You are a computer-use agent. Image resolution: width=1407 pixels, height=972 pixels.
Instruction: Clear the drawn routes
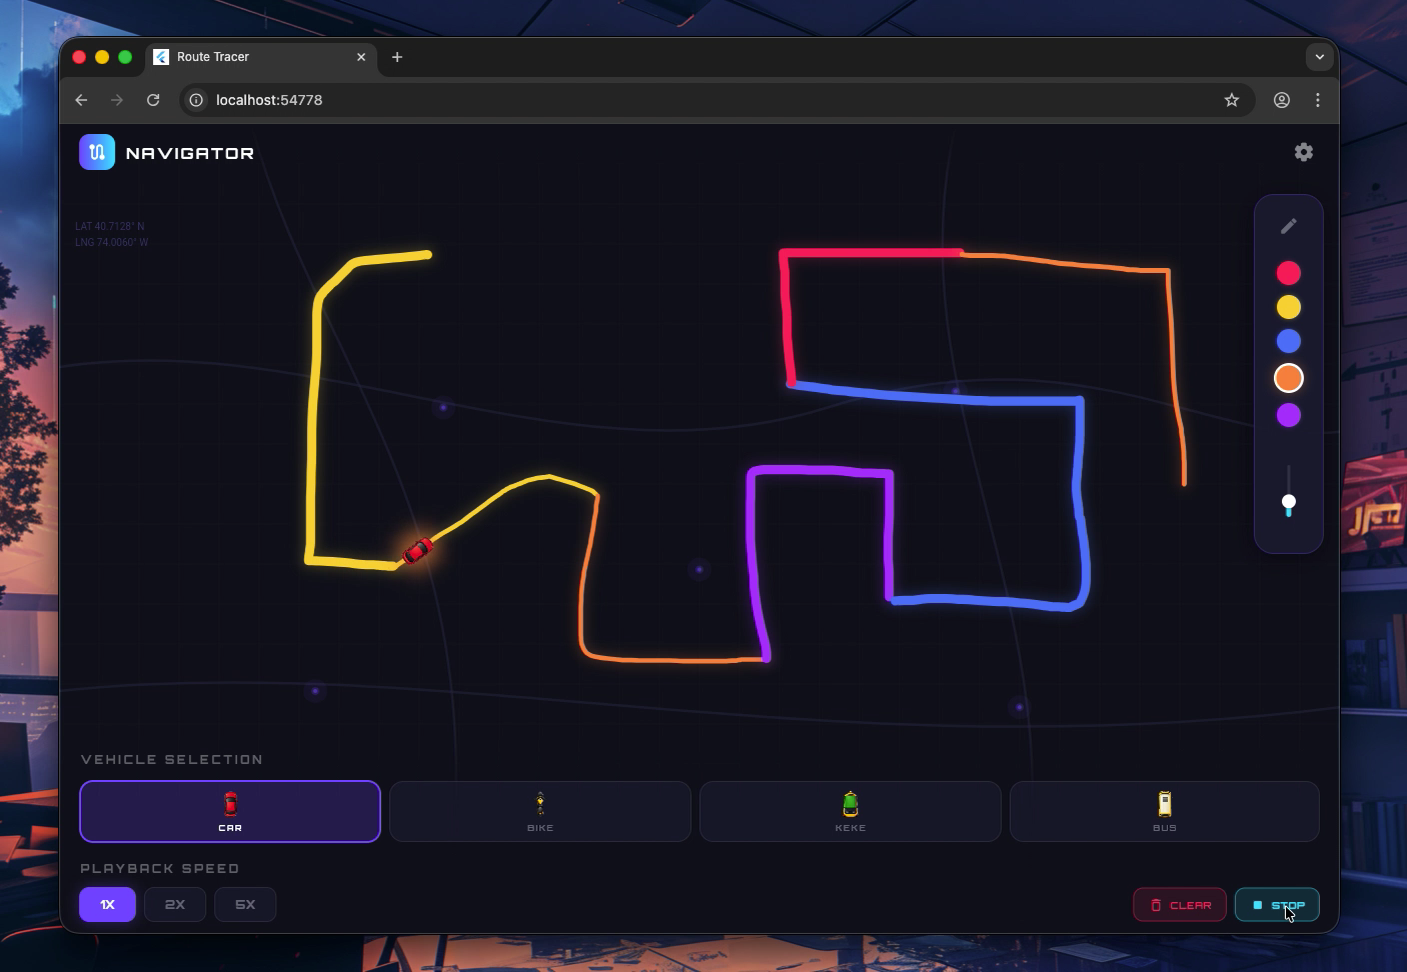coord(1180,904)
